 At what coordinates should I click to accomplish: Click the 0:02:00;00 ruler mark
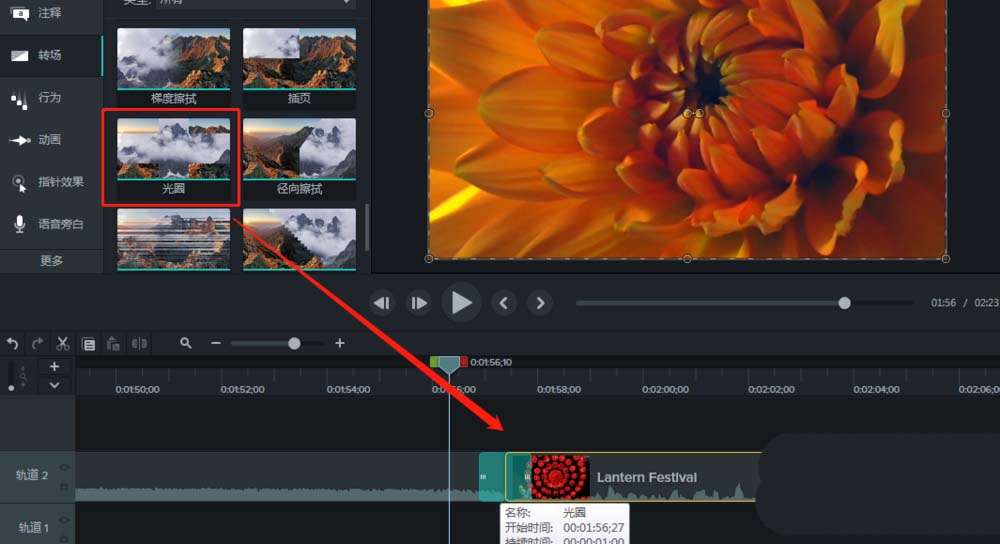(665, 390)
